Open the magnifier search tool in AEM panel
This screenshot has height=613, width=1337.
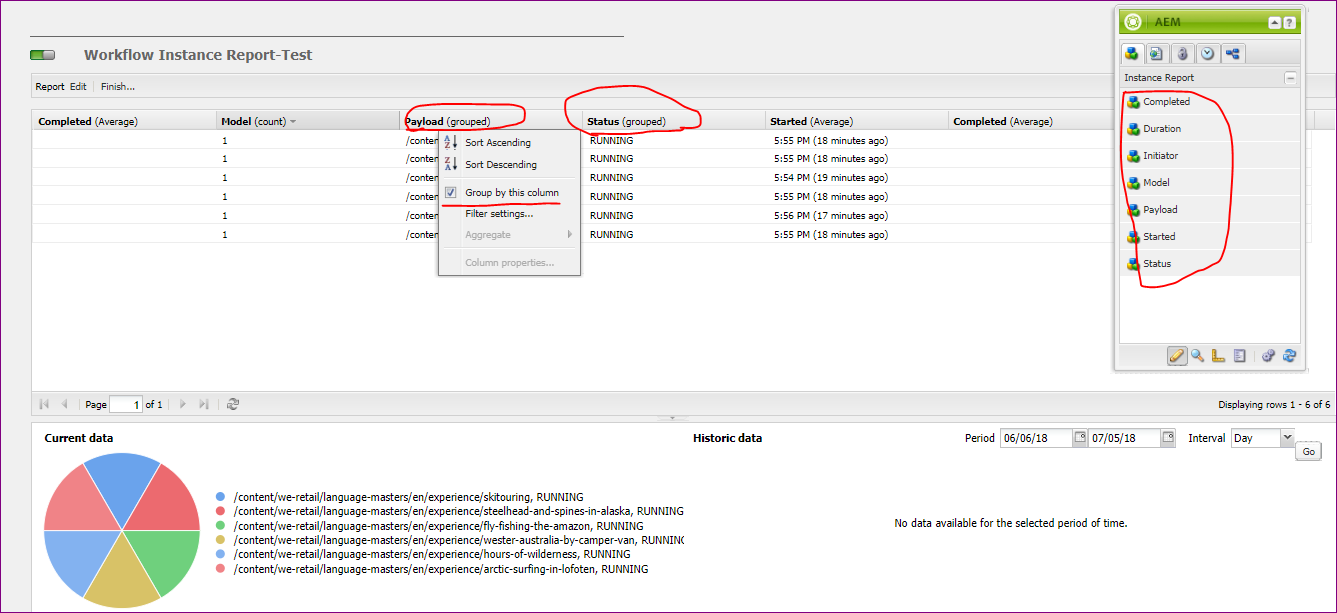(x=1197, y=355)
